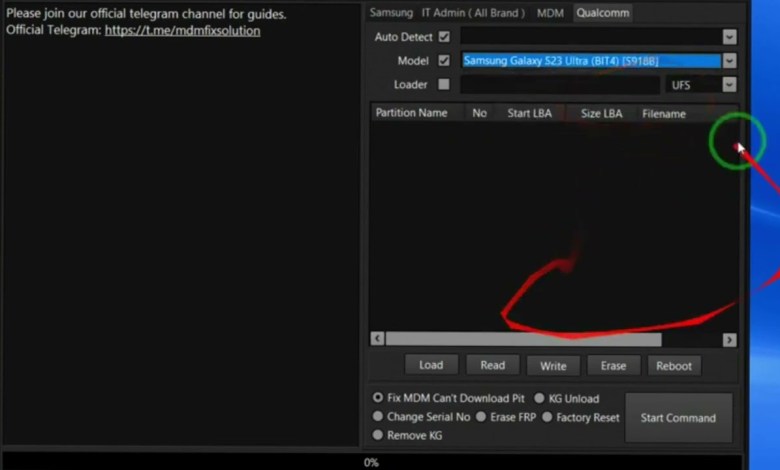Image resolution: width=780 pixels, height=470 pixels.
Task: Click the Filename column header
Action: point(664,113)
